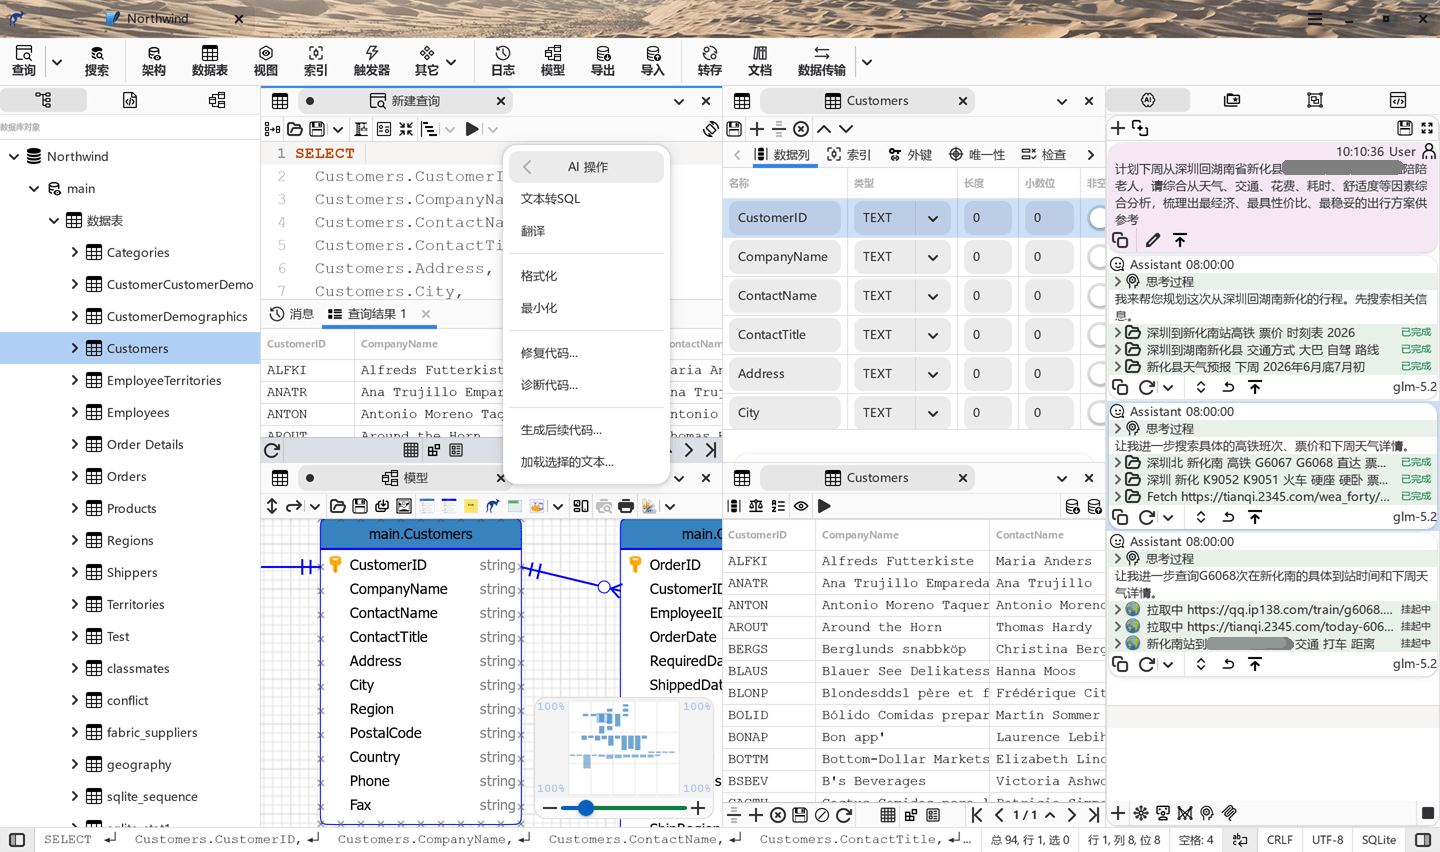Toggle the 非空 switch for CustomerID
The width and height of the screenshot is (1440, 852).
pos(1097,217)
